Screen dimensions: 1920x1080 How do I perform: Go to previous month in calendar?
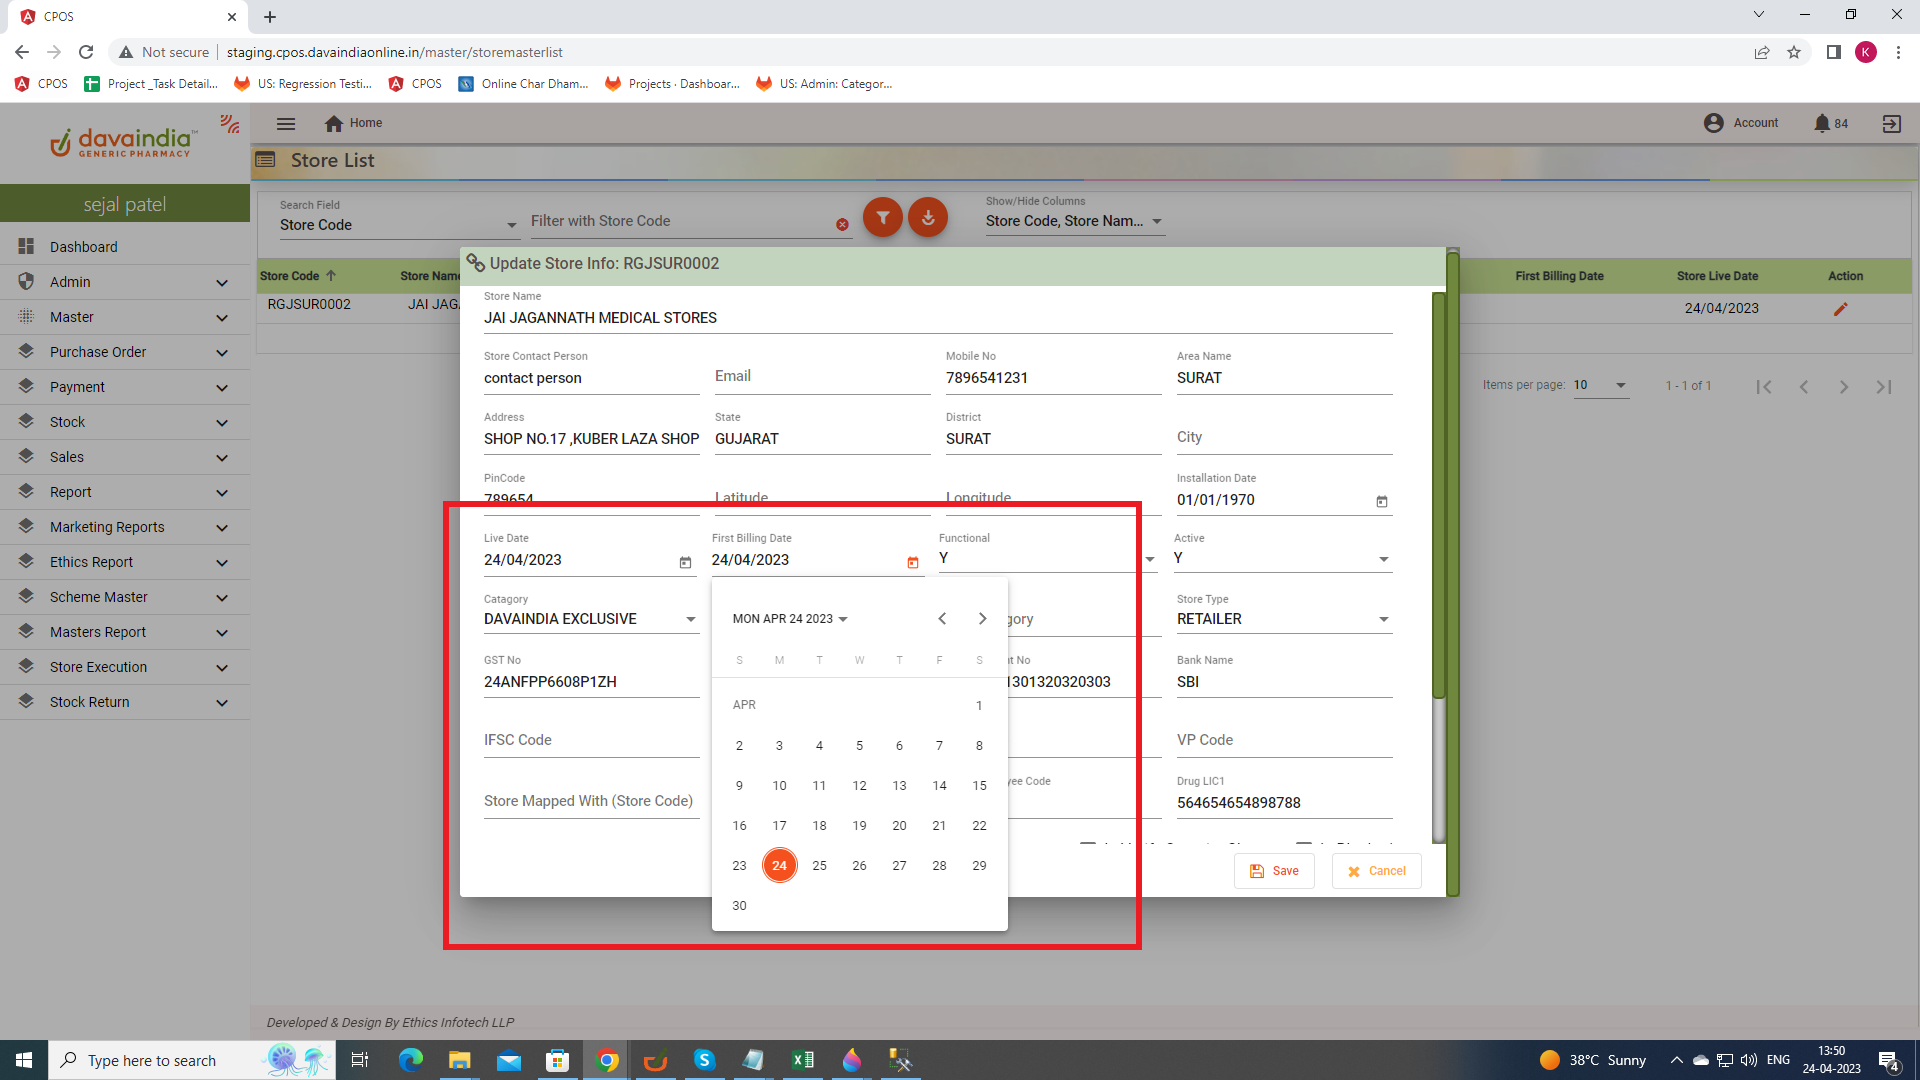[942, 619]
